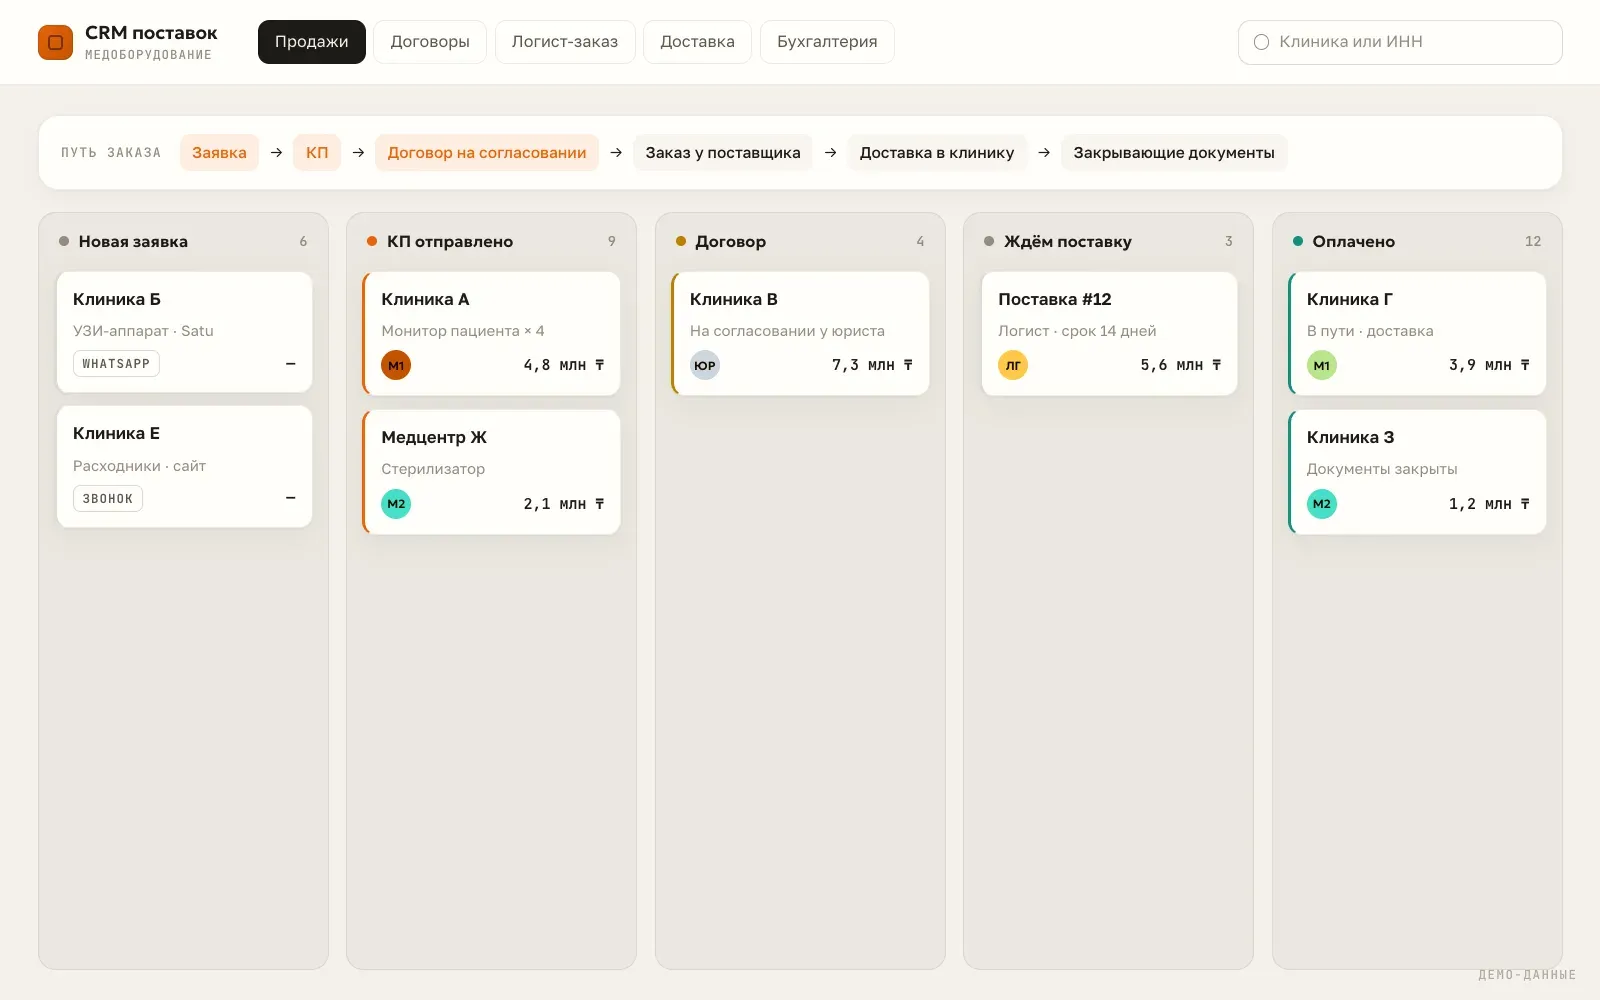This screenshot has height=1000, width=1600.
Task: Click the WHATSAPP tag on Клиника Б
Action: pyautogui.click(x=116, y=364)
